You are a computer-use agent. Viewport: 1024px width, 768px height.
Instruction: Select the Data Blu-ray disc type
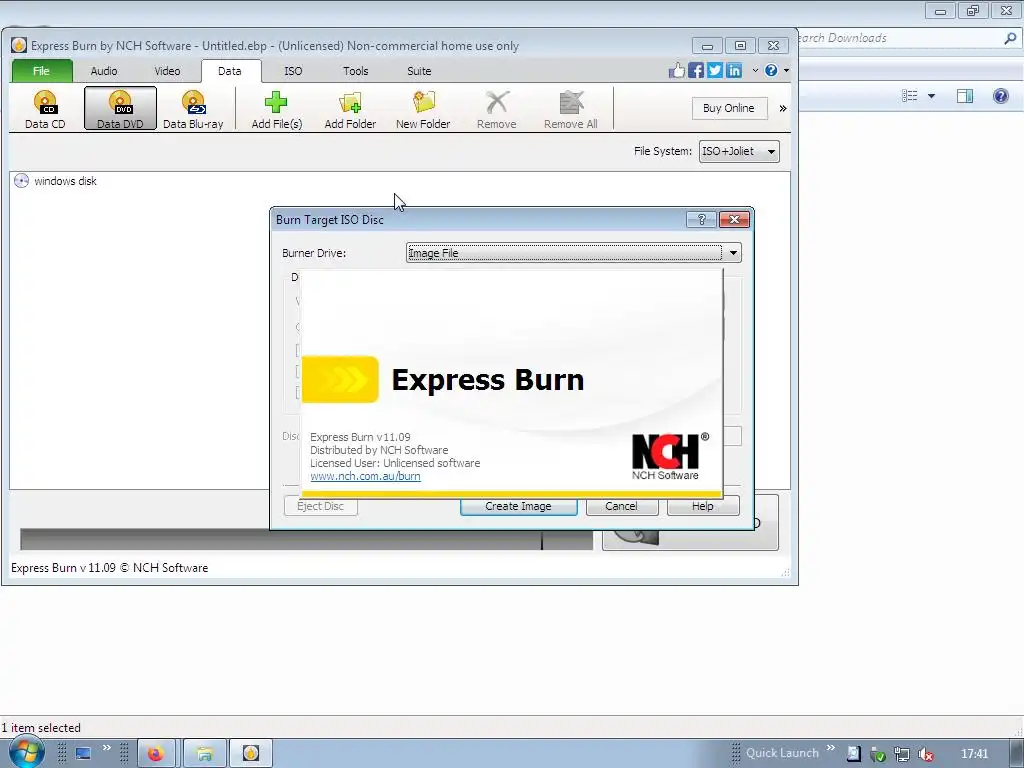(193, 108)
